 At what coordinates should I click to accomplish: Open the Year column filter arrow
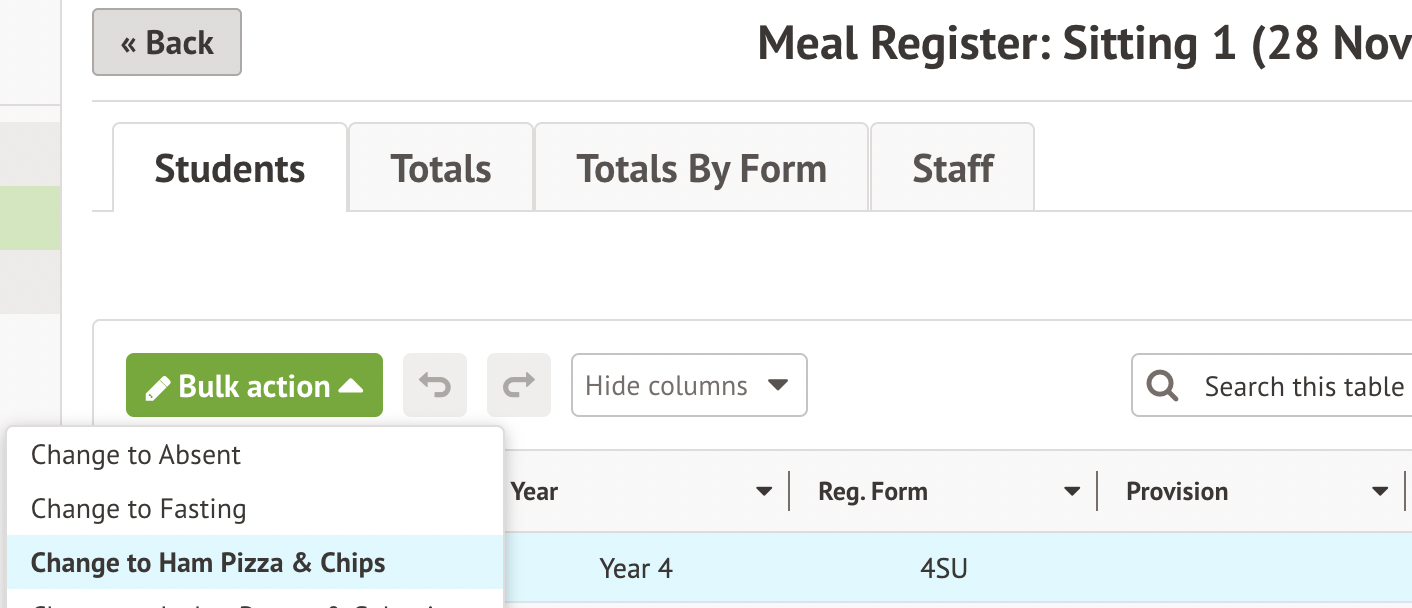[x=764, y=491]
